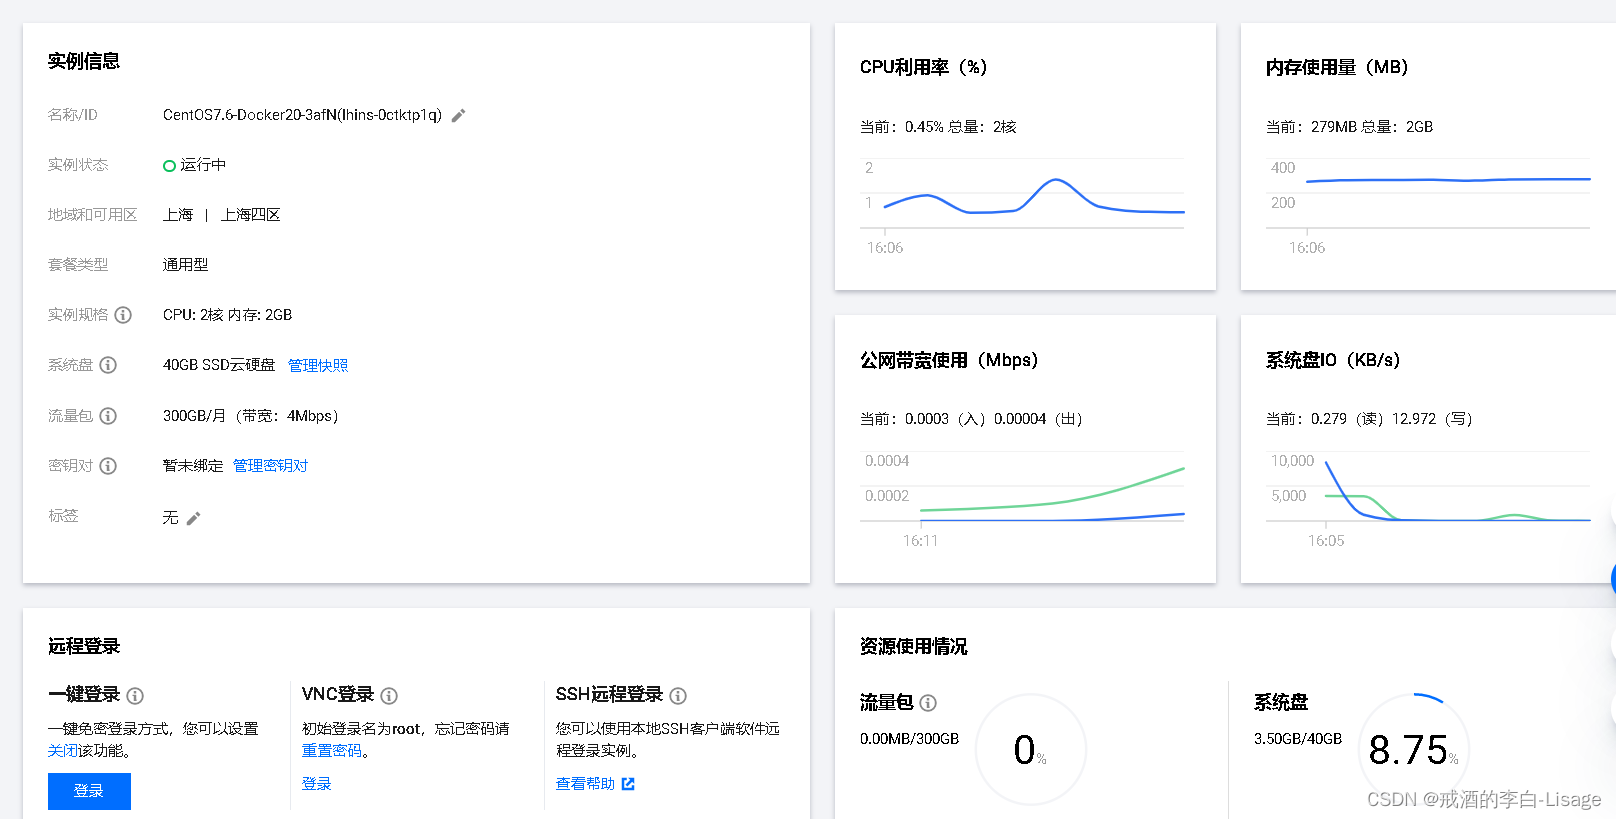
Task: Open 查看帮助 for SSH login
Action: click(x=585, y=784)
